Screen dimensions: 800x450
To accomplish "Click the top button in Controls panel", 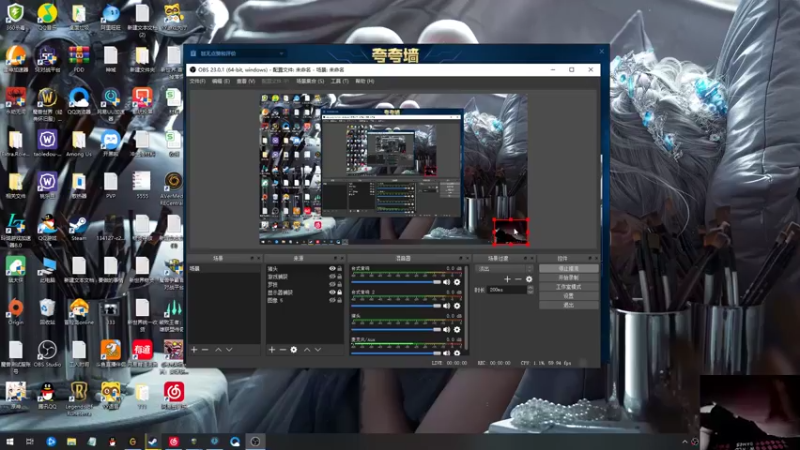I will click(568, 268).
